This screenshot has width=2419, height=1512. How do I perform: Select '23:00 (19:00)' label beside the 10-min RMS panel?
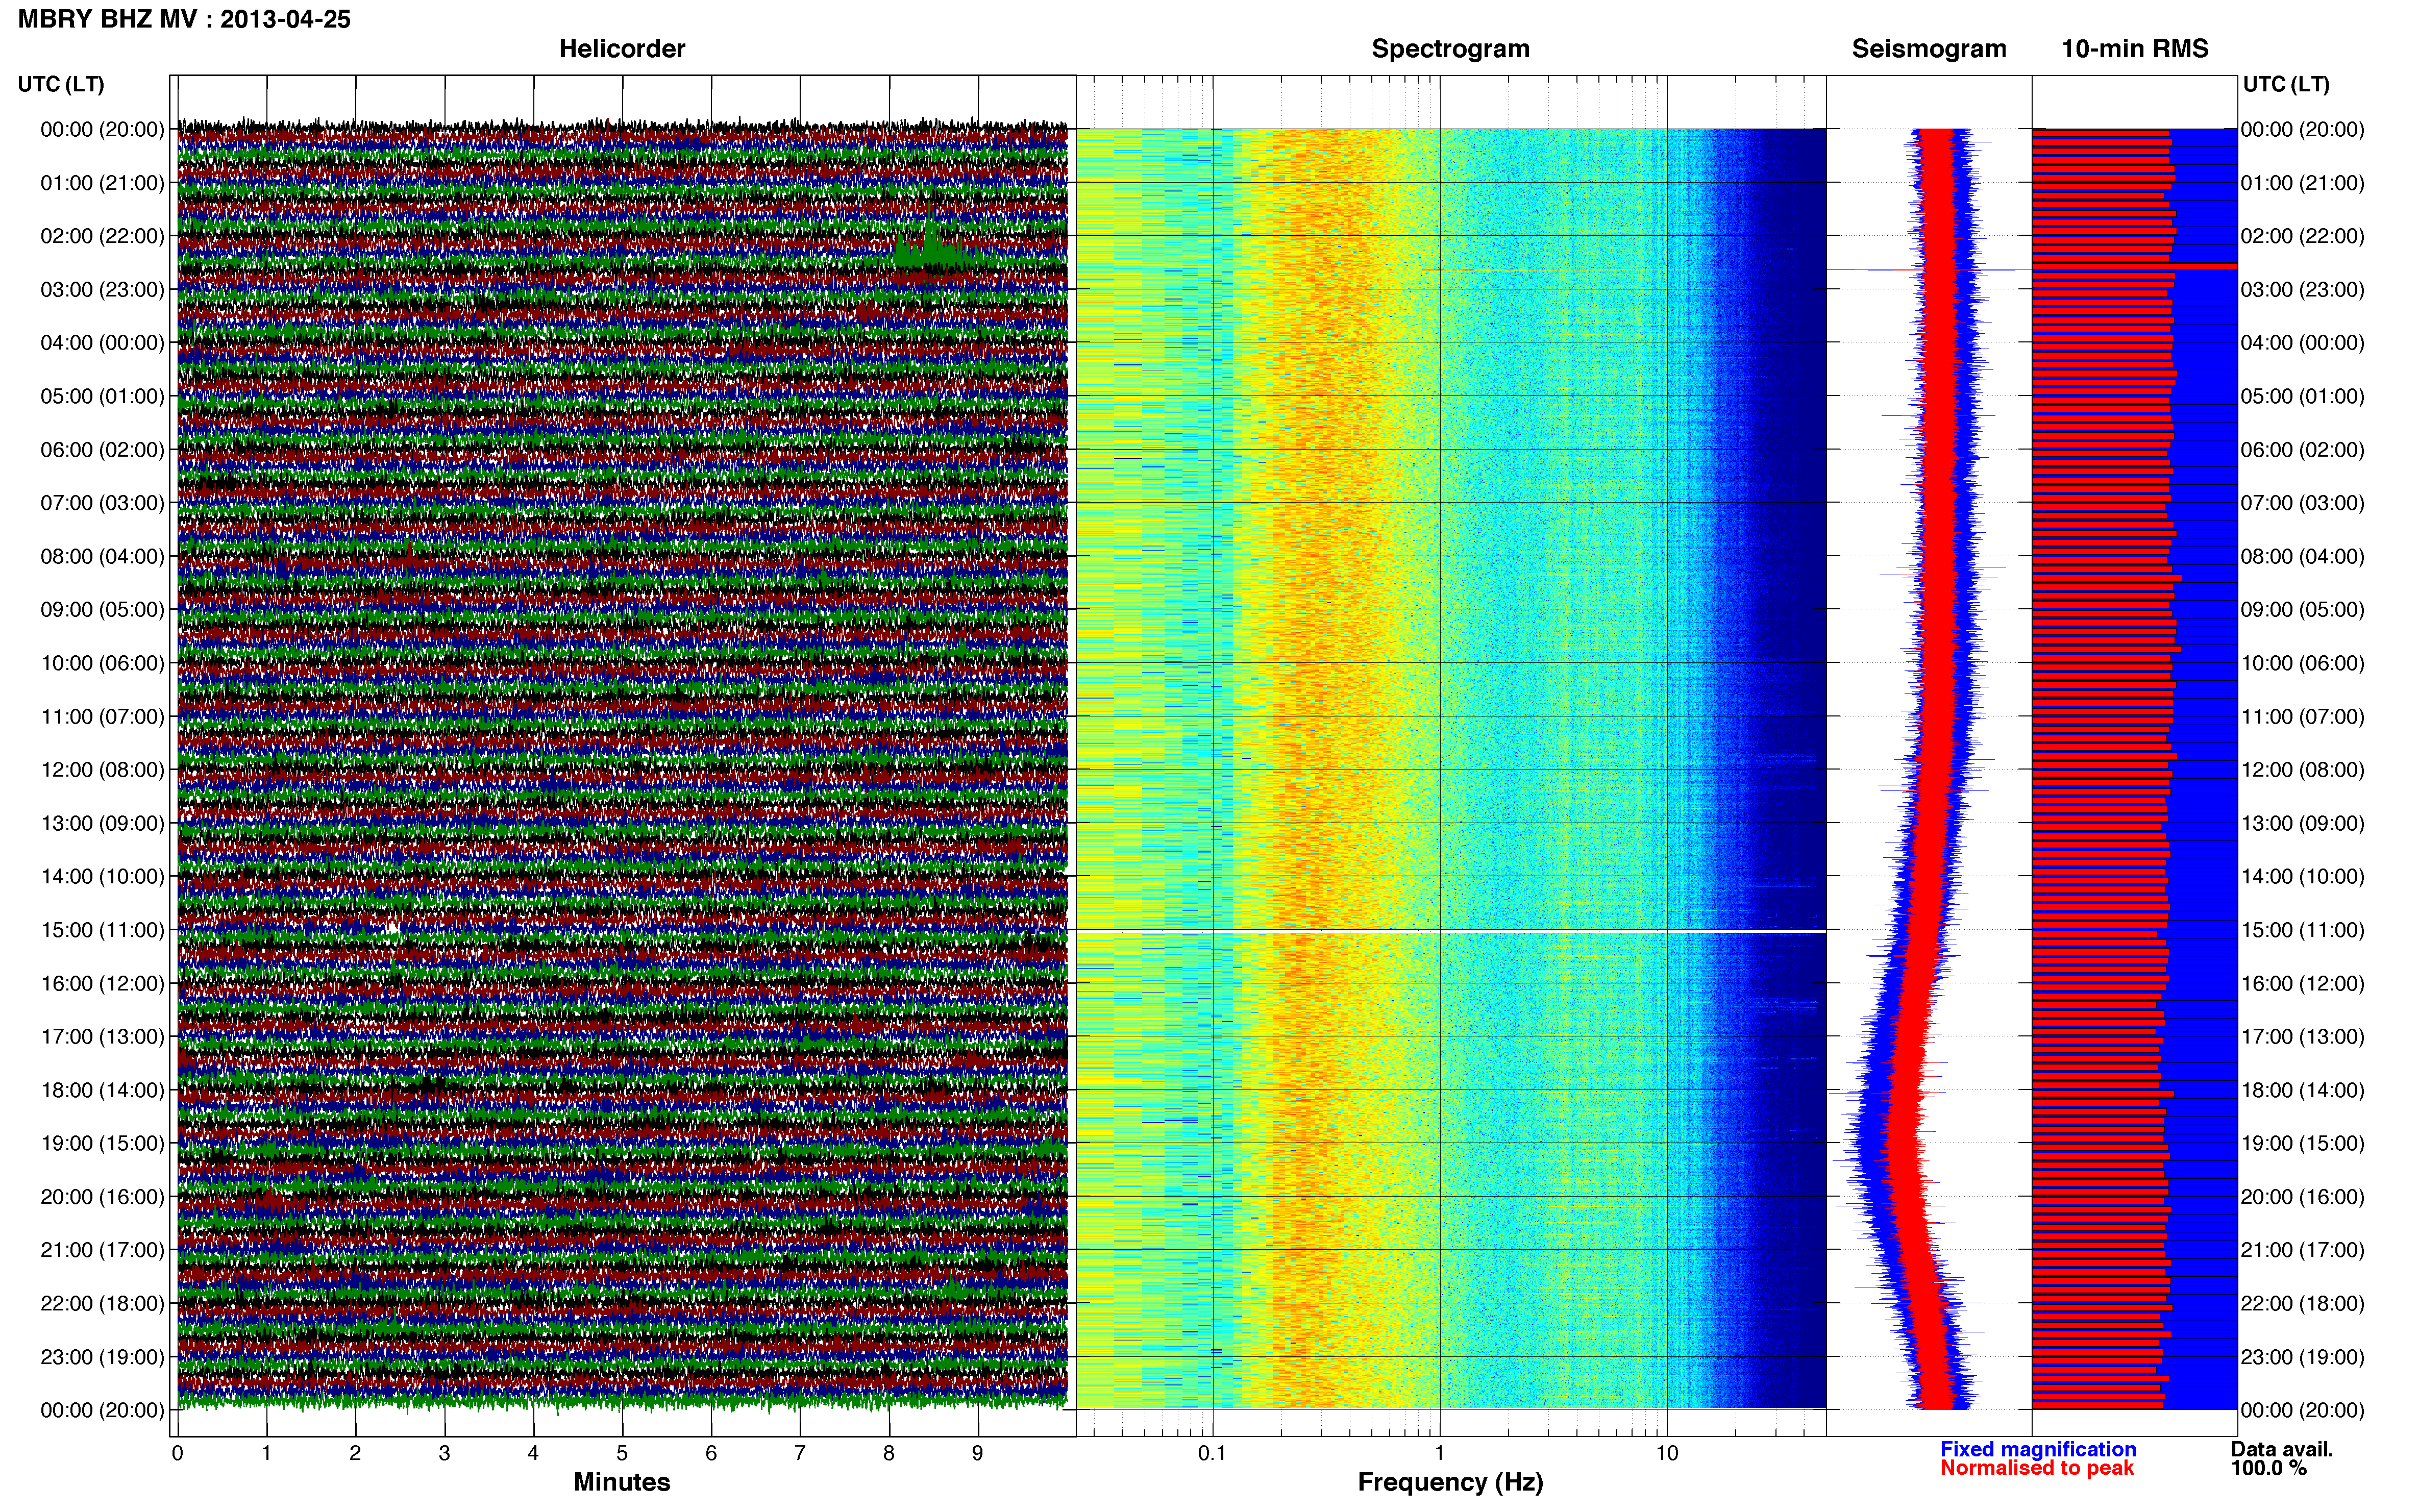click(x=2303, y=1357)
